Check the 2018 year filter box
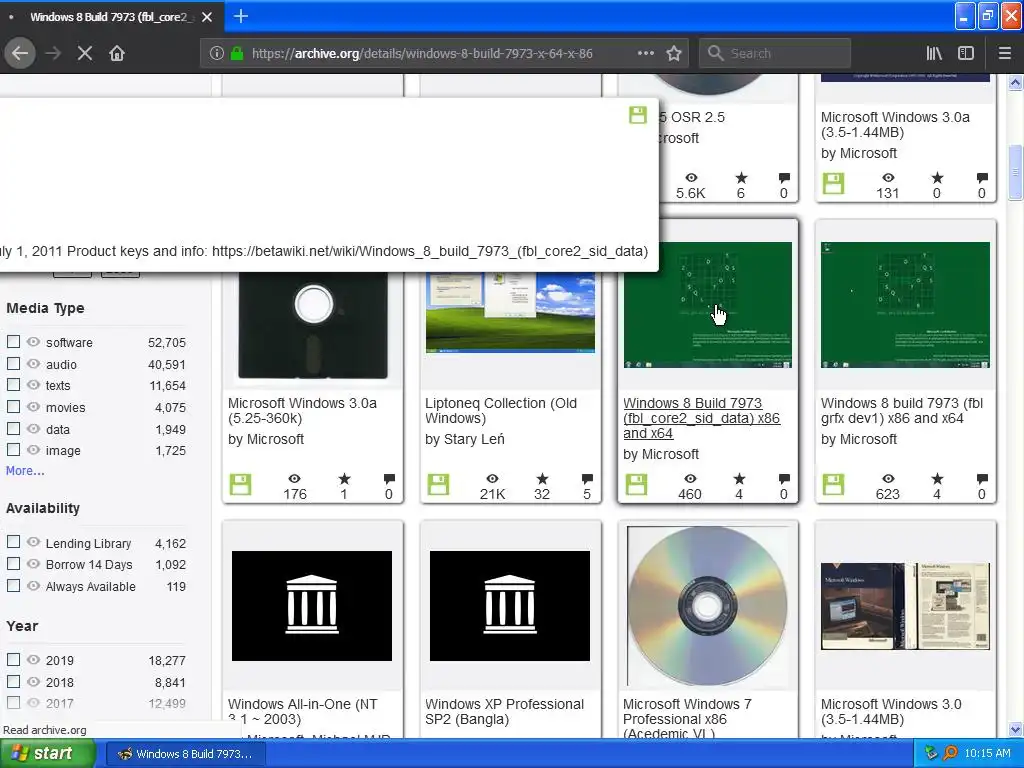The image size is (1024, 768). coord(13,681)
